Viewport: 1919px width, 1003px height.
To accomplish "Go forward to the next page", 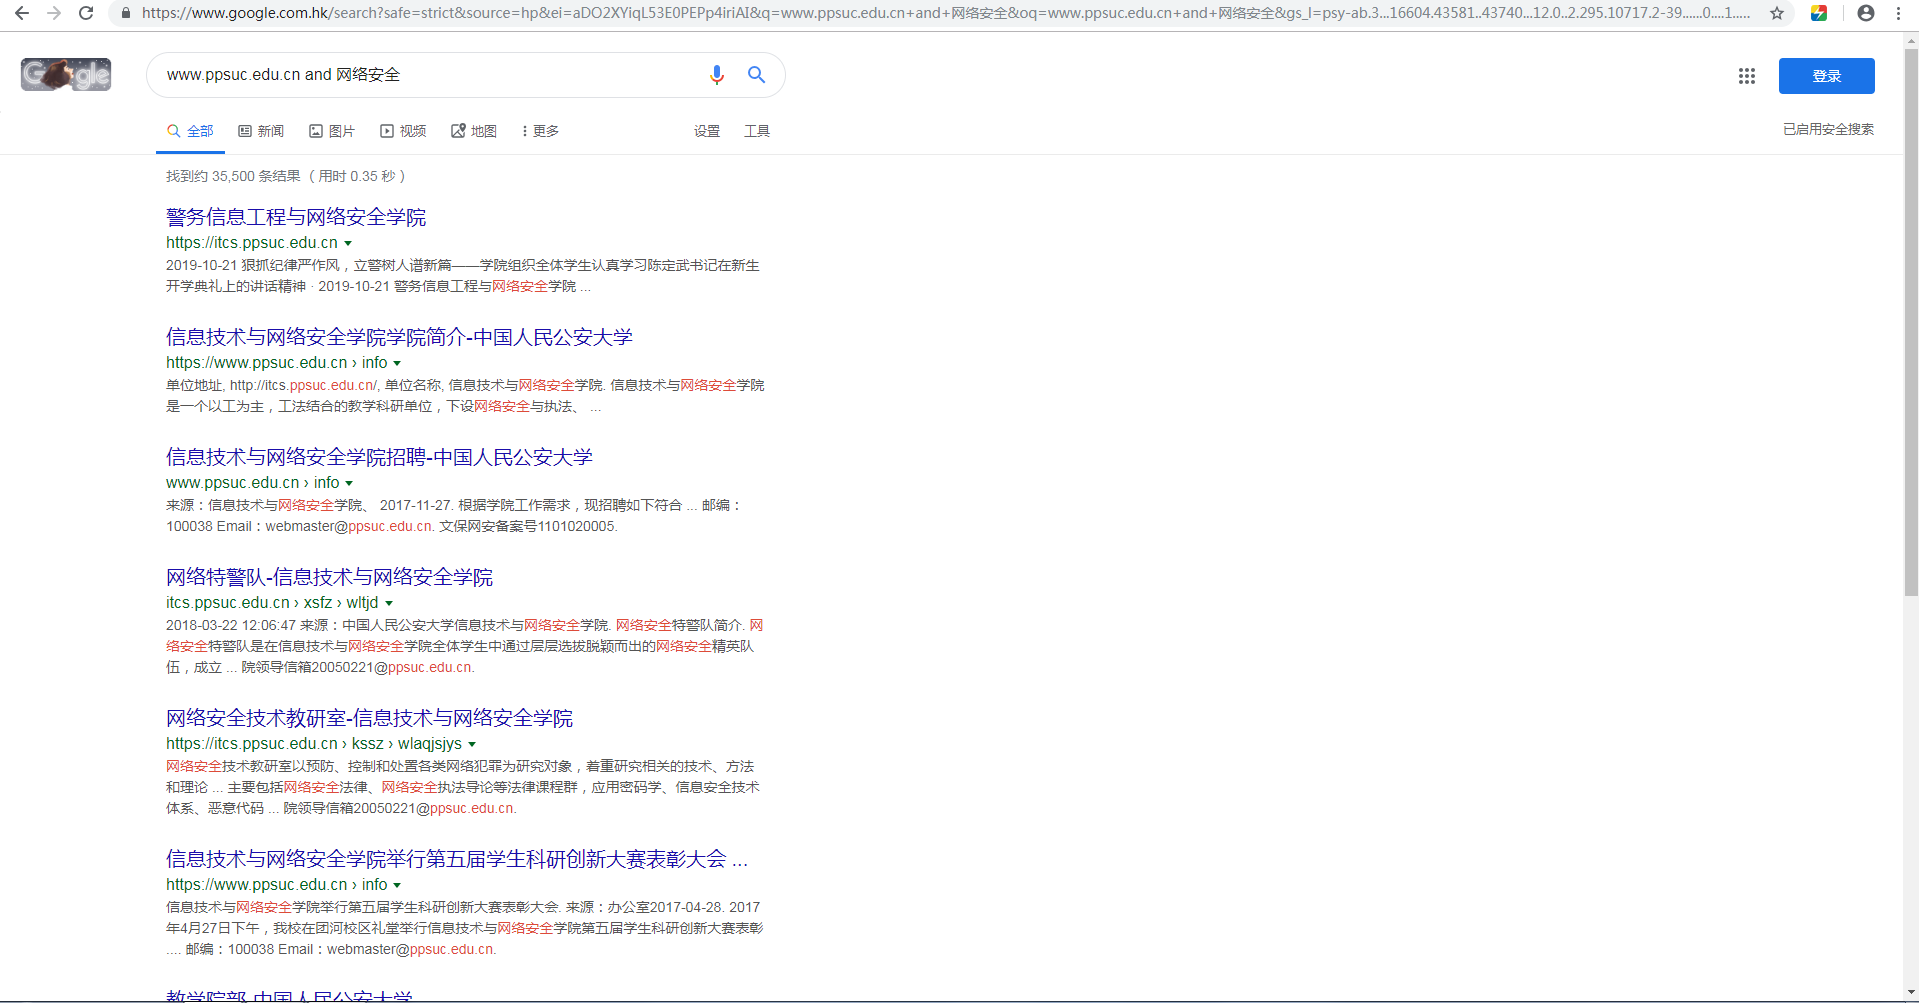I will point(54,13).
